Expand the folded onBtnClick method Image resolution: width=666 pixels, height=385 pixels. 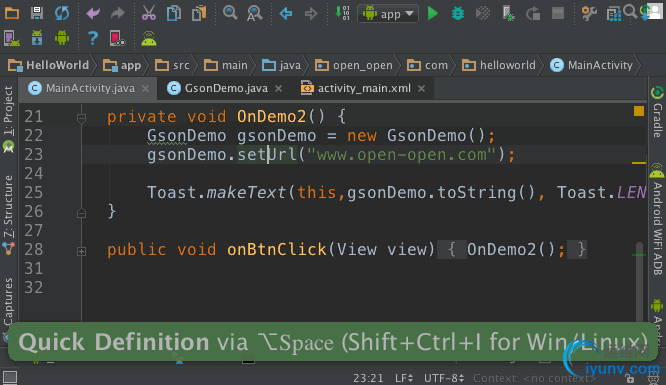pos(82,252)
